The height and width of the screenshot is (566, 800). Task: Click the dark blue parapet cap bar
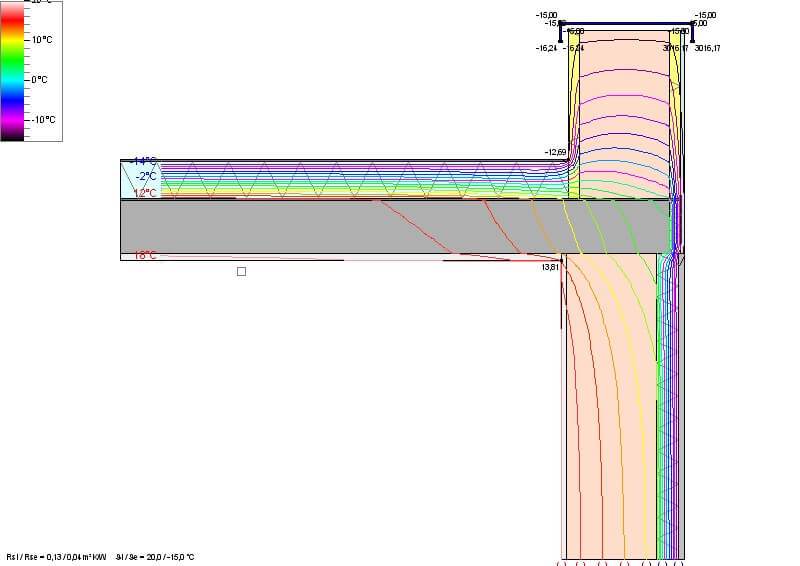point(627,23)
